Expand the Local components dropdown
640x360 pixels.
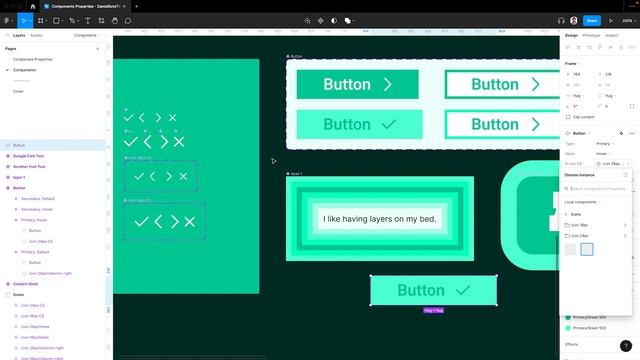[582, 202]
